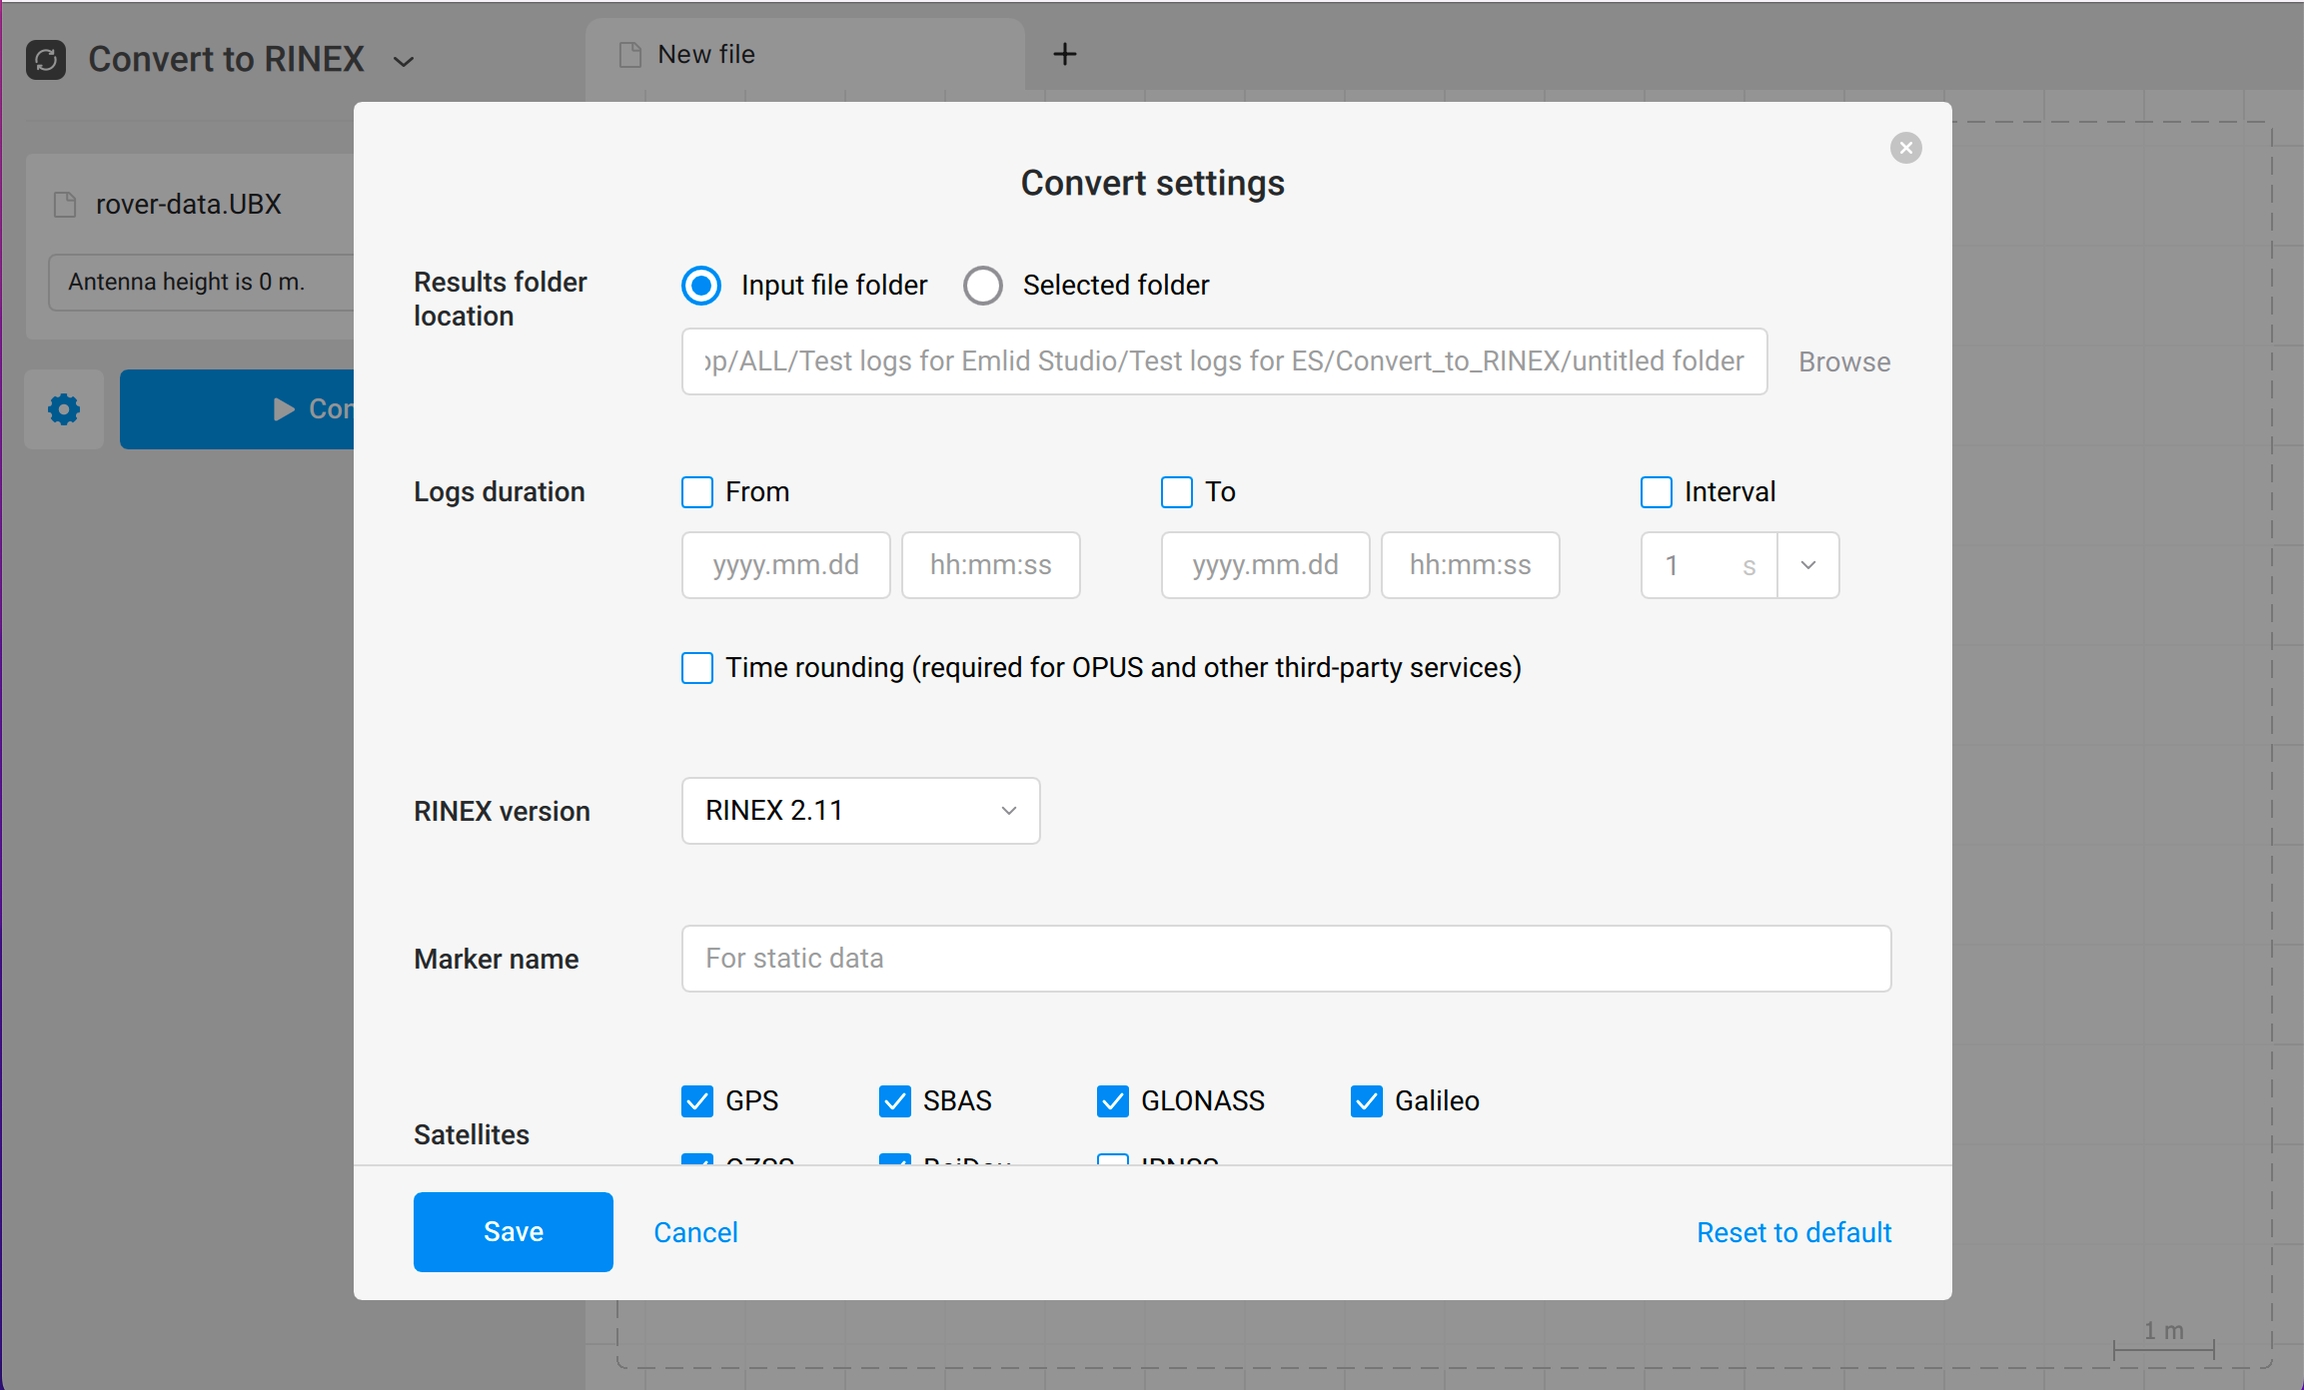Choose the Selected folder radio button
Viewport: 2304px width, 1390px height.
click(983, 285)
